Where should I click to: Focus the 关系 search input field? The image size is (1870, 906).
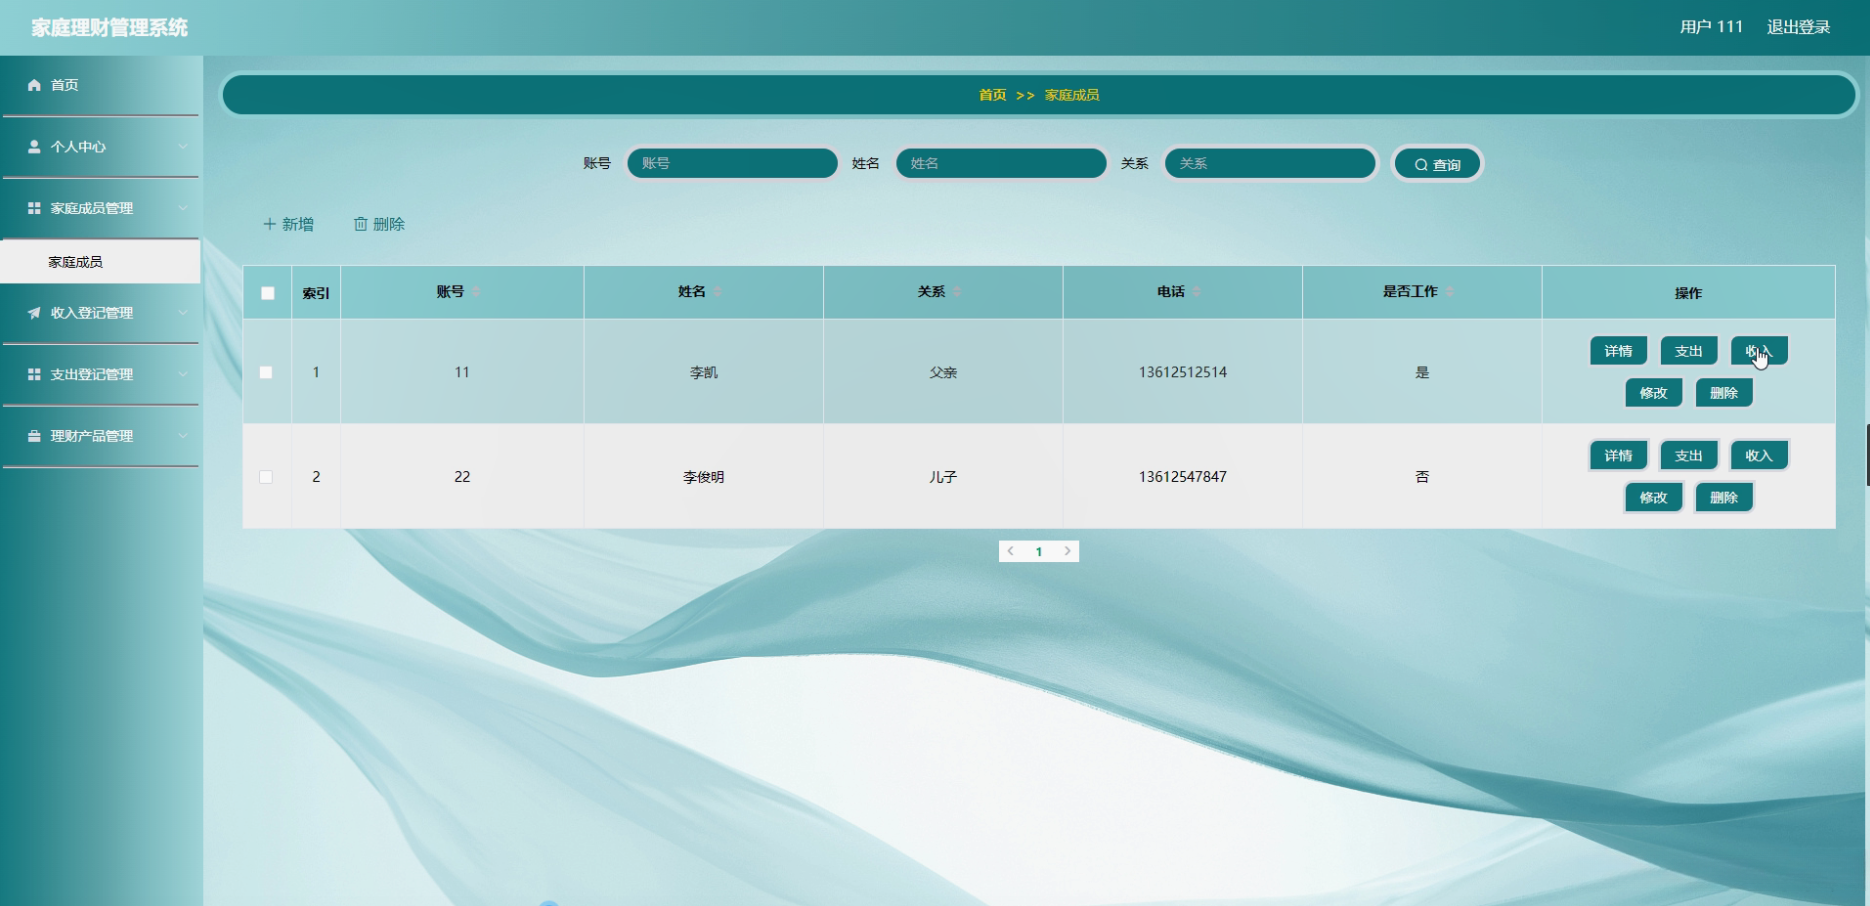click(x=1270, y=163)
